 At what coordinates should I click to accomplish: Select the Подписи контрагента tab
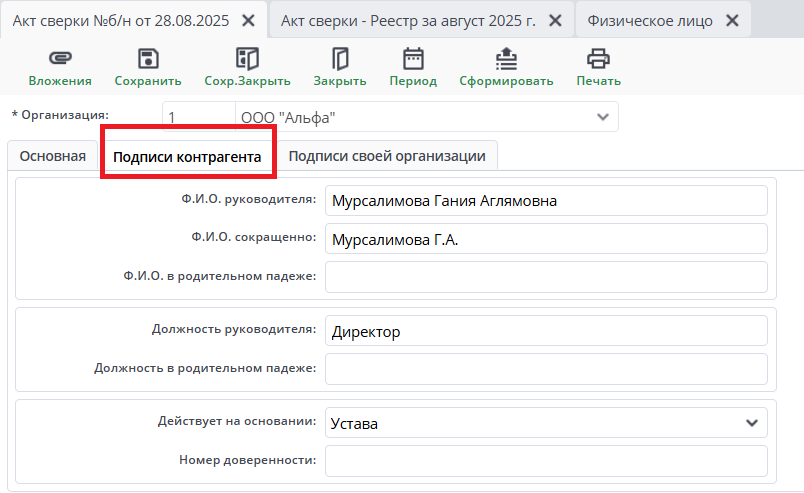tap(187, 157)
